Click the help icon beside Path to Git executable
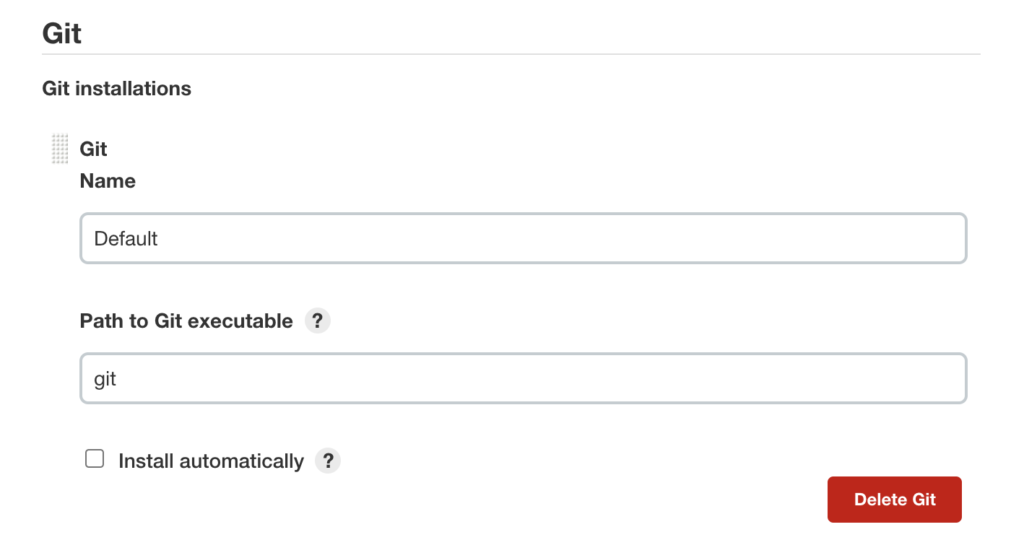This screenshot has height=540, width=1024. 317,321
